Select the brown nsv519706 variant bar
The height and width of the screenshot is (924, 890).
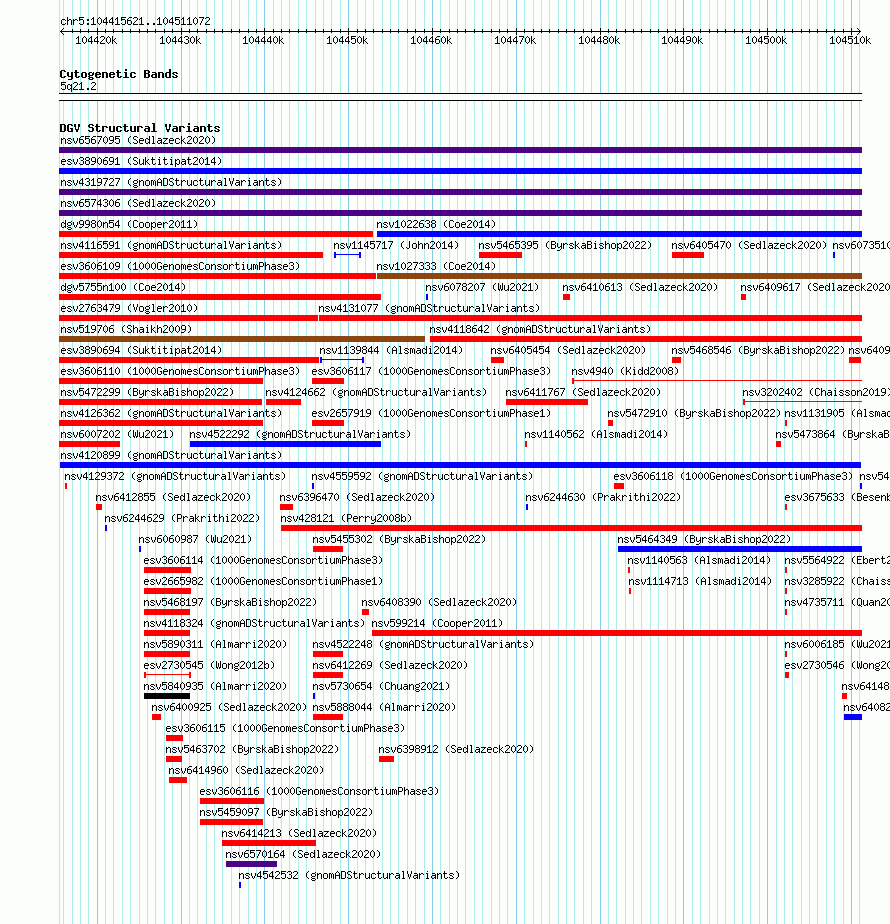pyautogui.click(x=242, y=339)
